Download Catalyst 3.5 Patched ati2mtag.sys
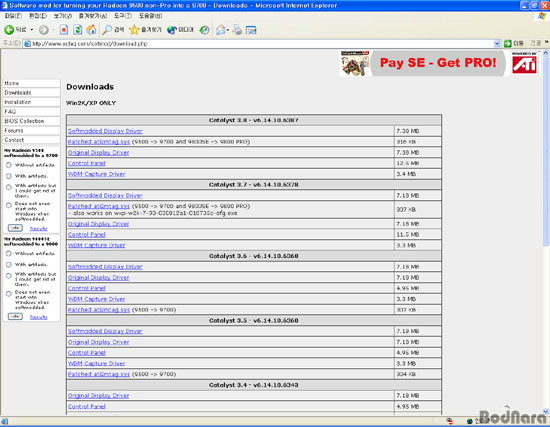The width and height of the screenshot is (550, 427). click(99, 374)
